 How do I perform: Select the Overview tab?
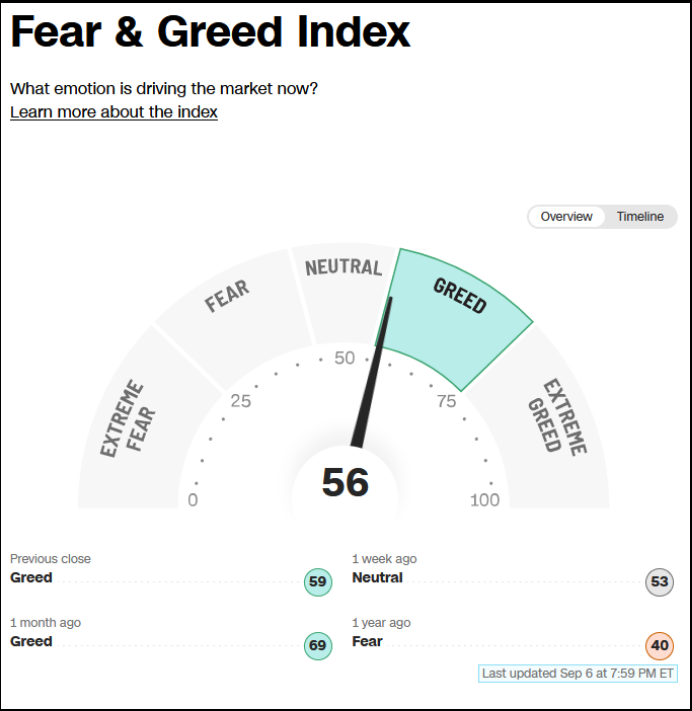coord(566,217)
